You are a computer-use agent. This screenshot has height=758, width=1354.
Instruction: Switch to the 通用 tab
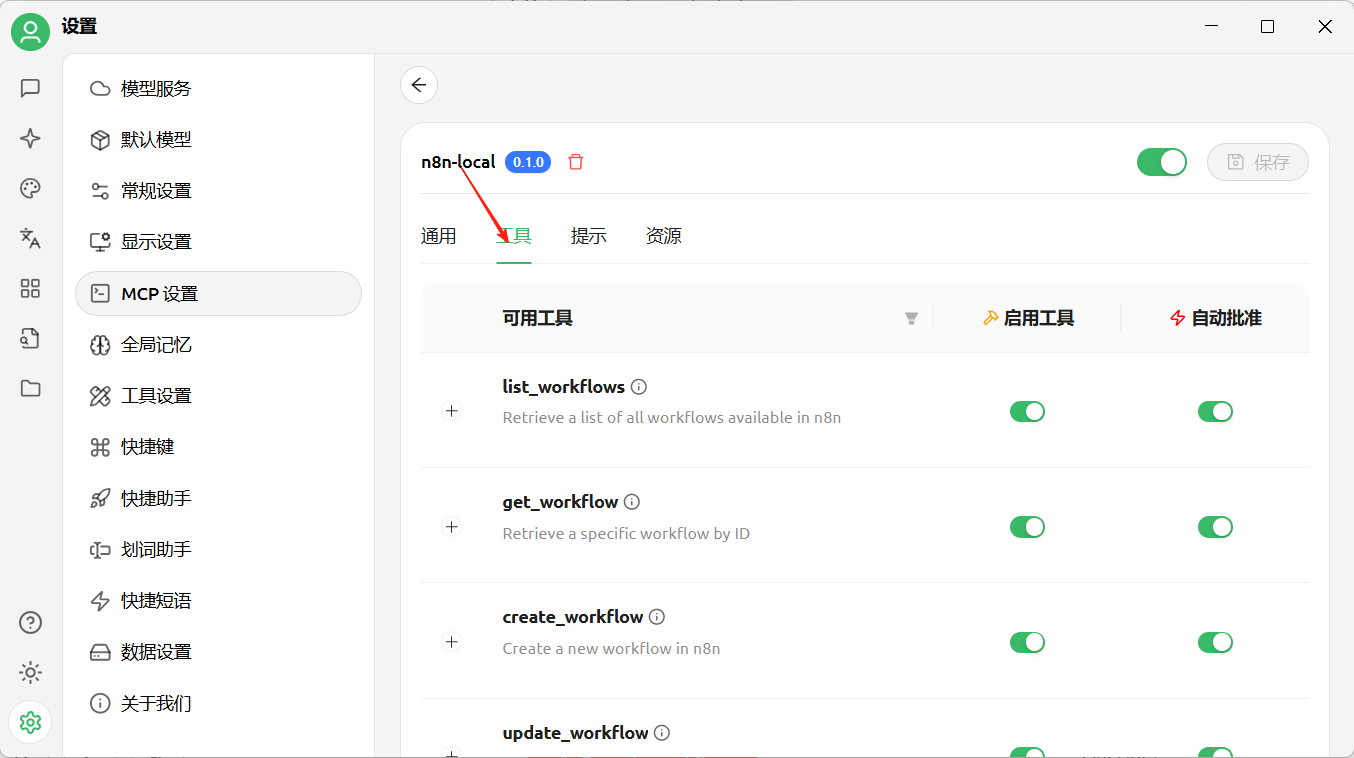tap(438, 236)
